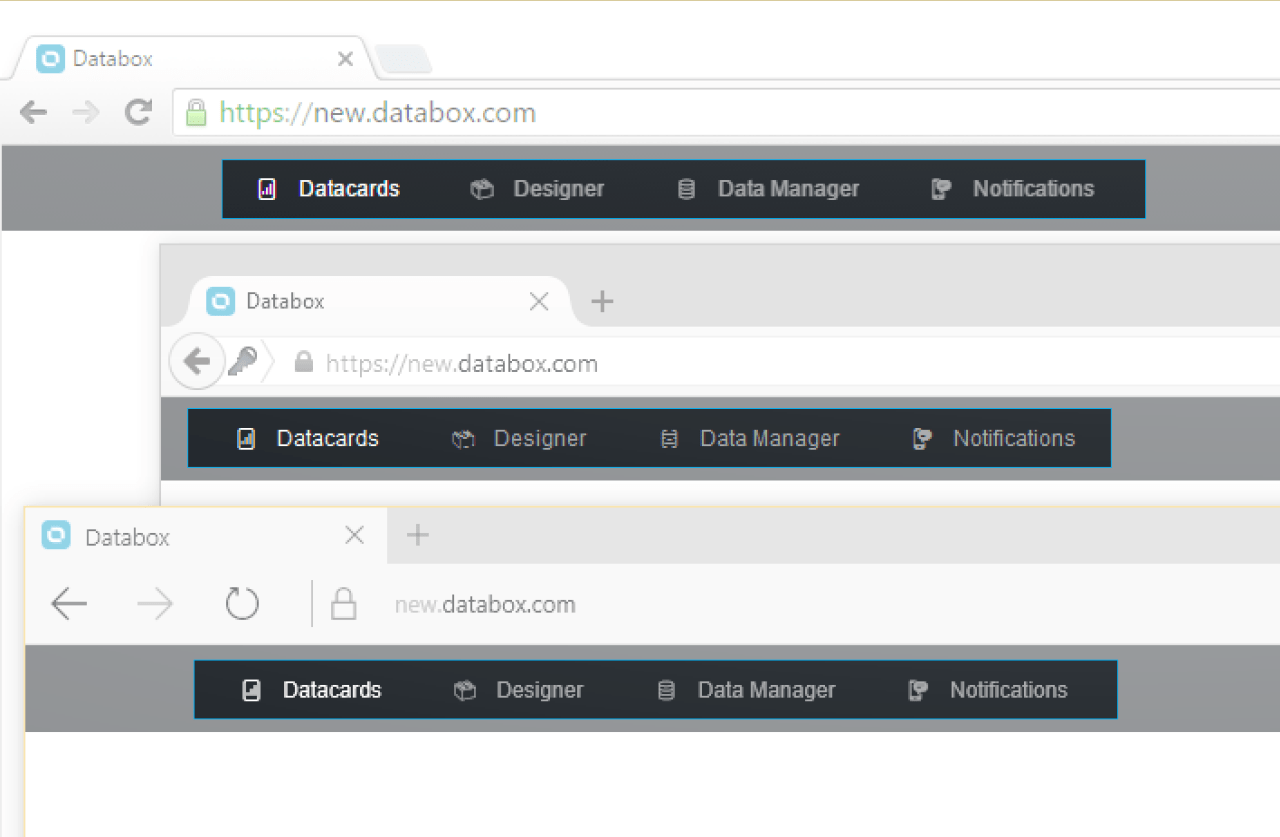This screenshot has width=1280, height=837.
Task: Open Designer in the Edge window
Action: click(540, 690)
